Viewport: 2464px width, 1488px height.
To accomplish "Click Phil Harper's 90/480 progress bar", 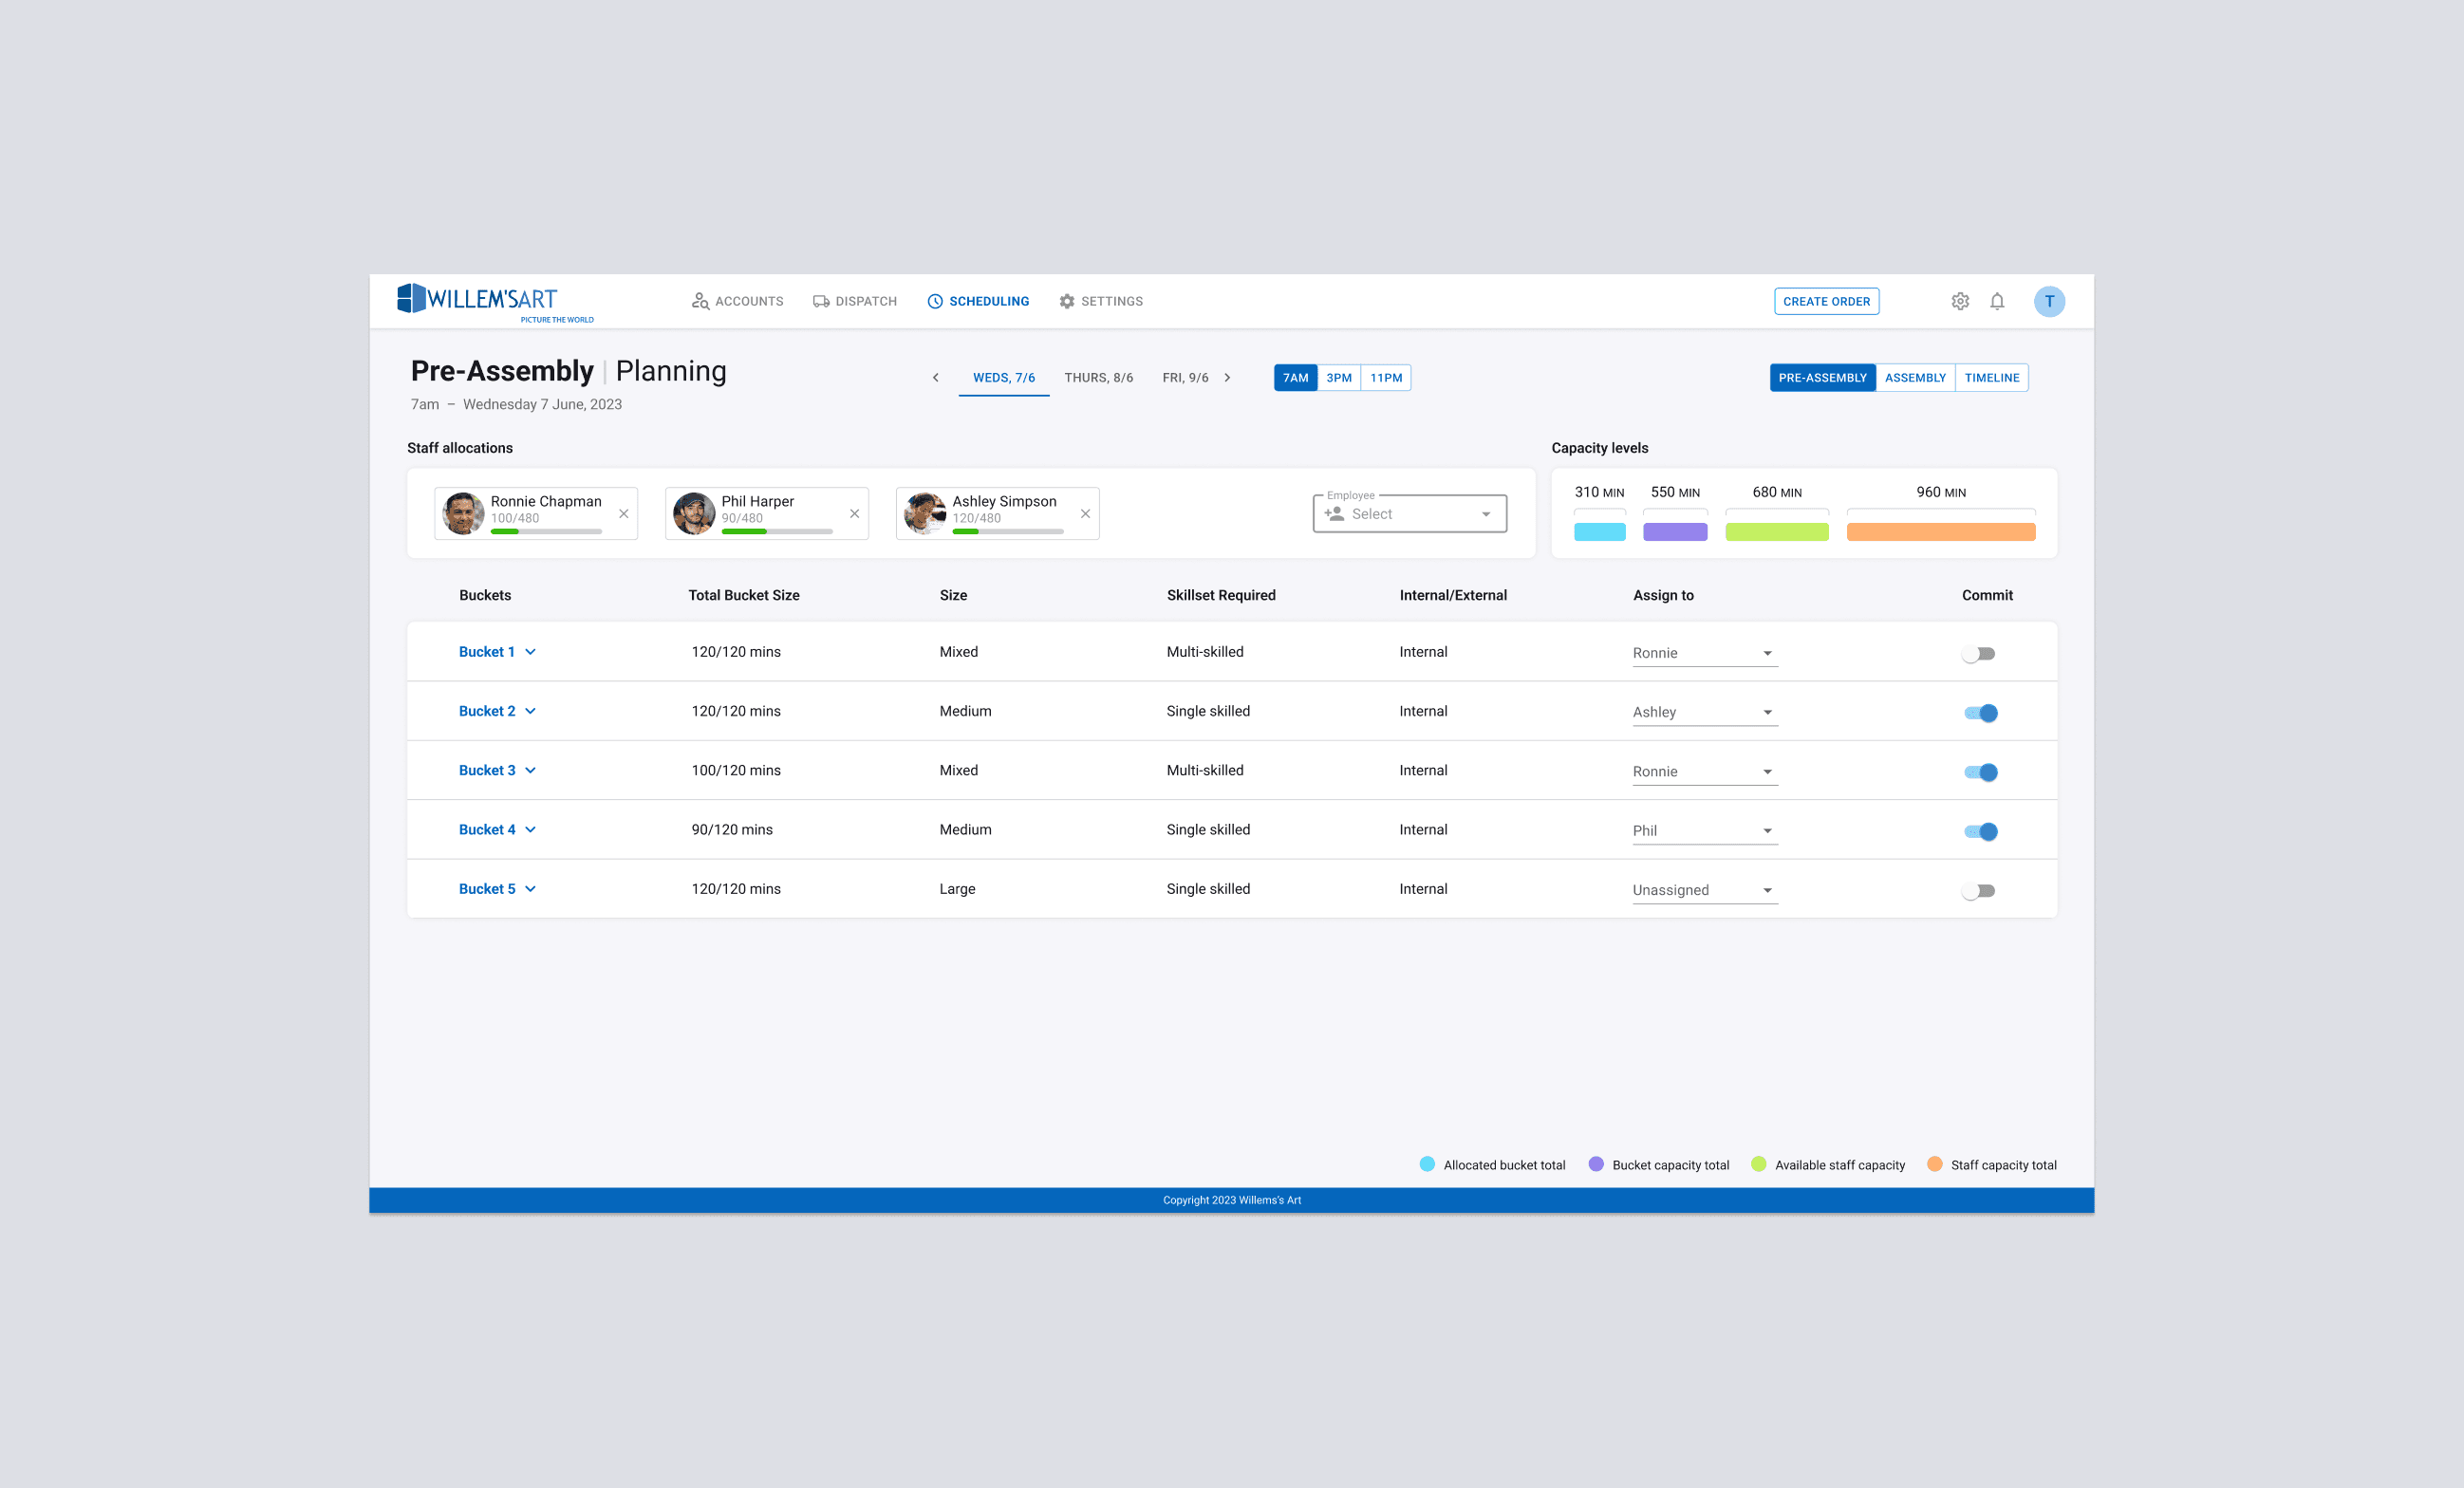I will (x=777, y=532).
